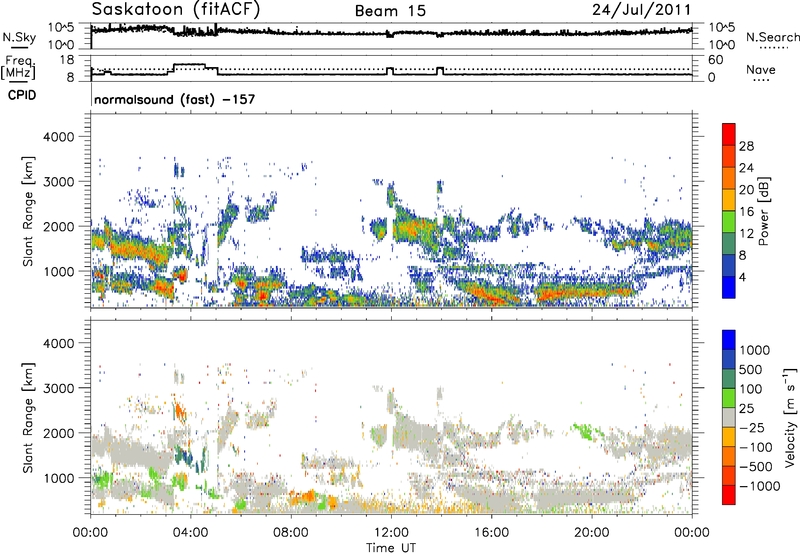Click the green velocity patch near 20:00
The image size is (800, 554).
click(x=588, y=431)
